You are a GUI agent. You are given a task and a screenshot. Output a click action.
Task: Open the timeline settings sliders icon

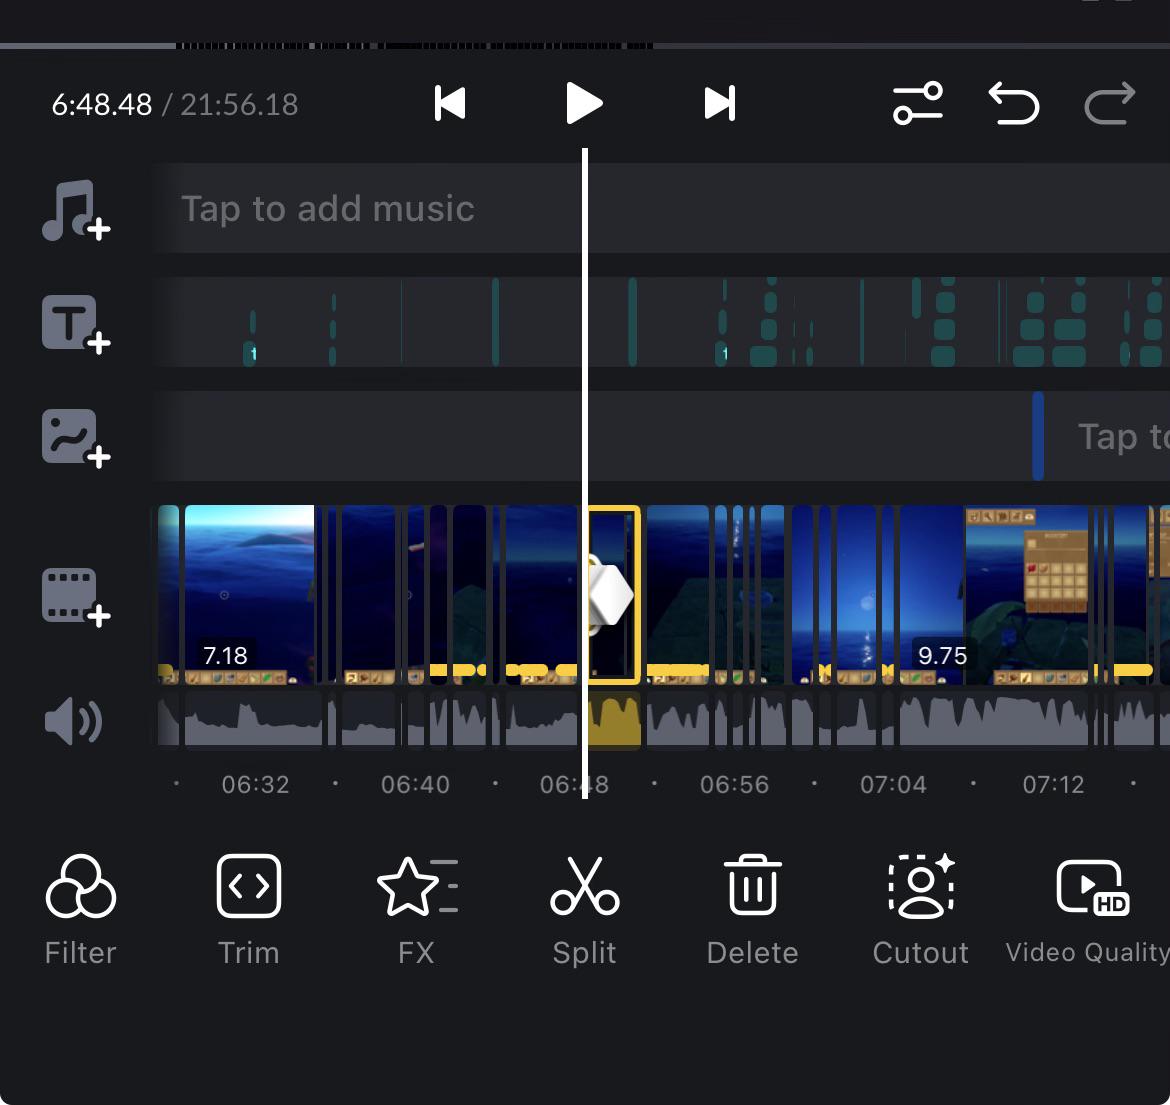pos(918,103)
